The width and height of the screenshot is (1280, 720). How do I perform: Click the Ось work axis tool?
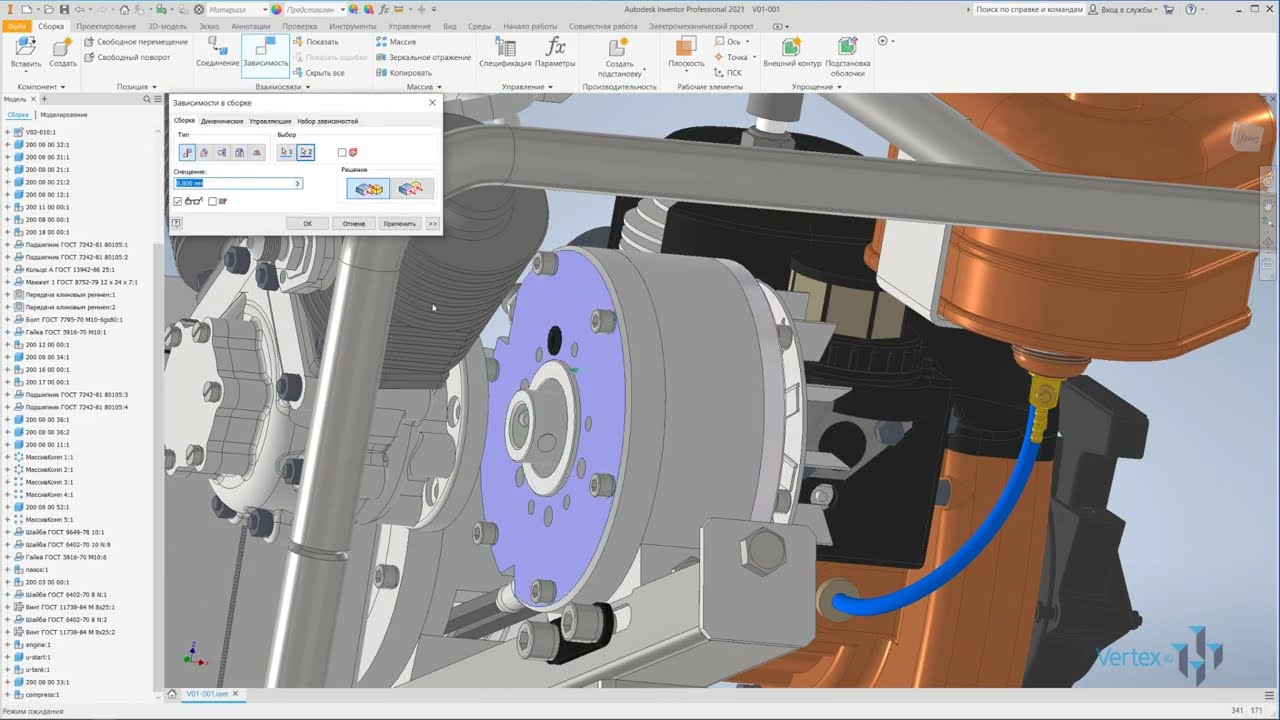(729, 42)
